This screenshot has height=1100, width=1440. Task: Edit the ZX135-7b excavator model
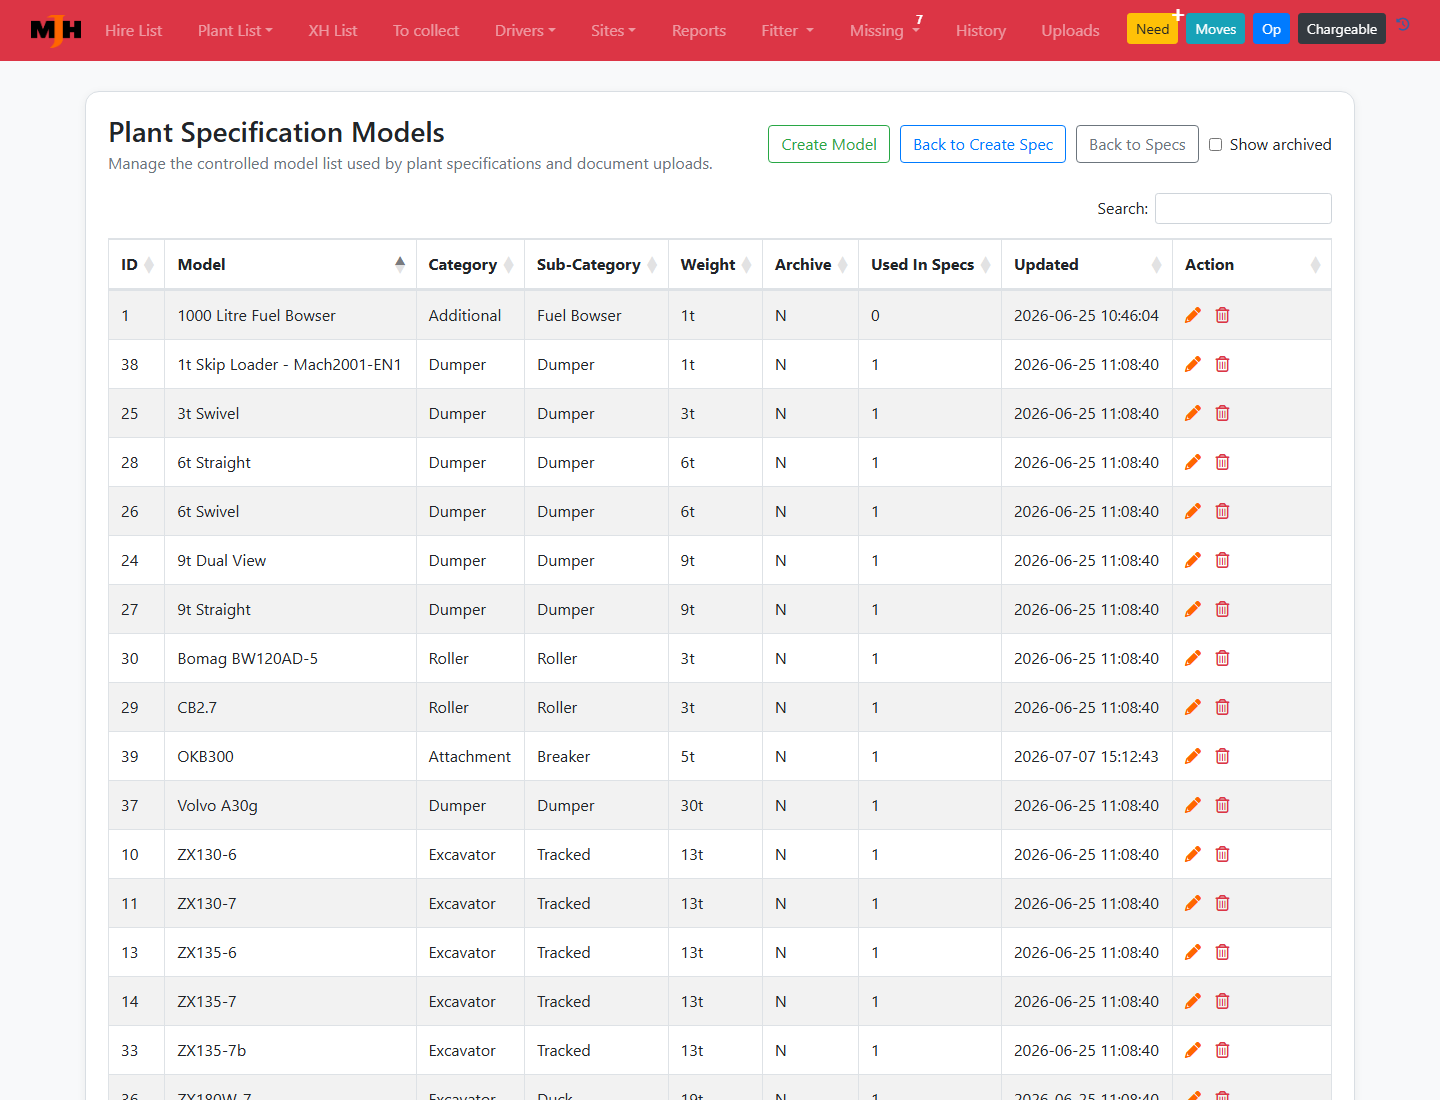point(1192,1051)
